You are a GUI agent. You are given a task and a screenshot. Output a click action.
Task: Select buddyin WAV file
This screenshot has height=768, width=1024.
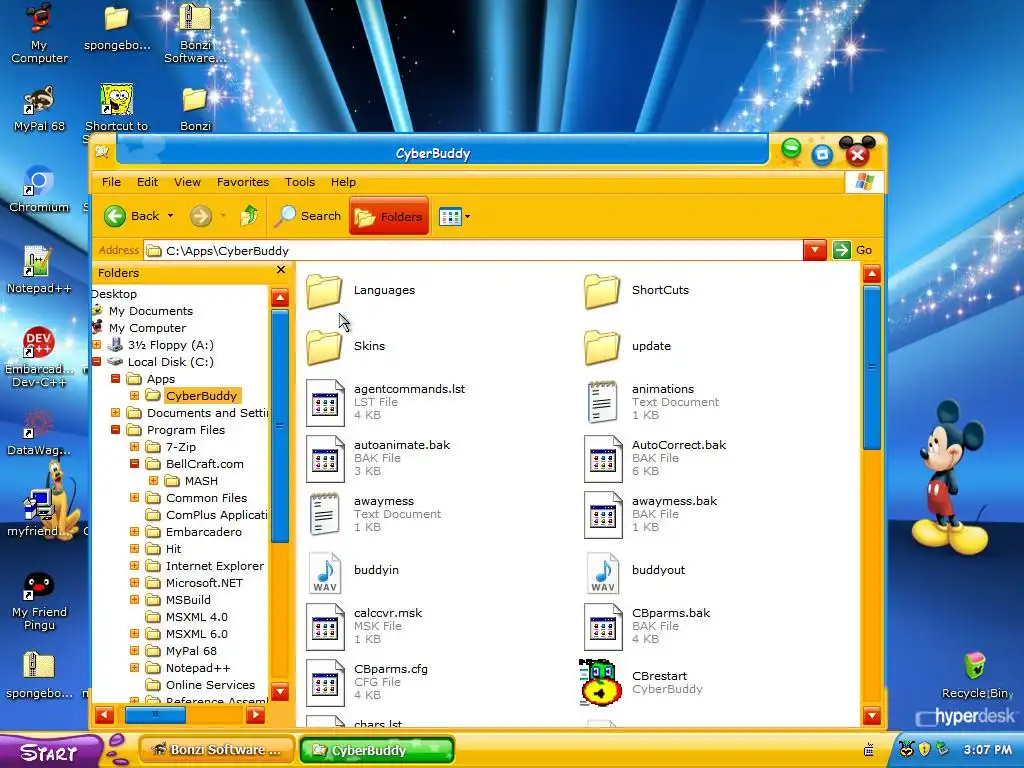click(x=353, y=572)
